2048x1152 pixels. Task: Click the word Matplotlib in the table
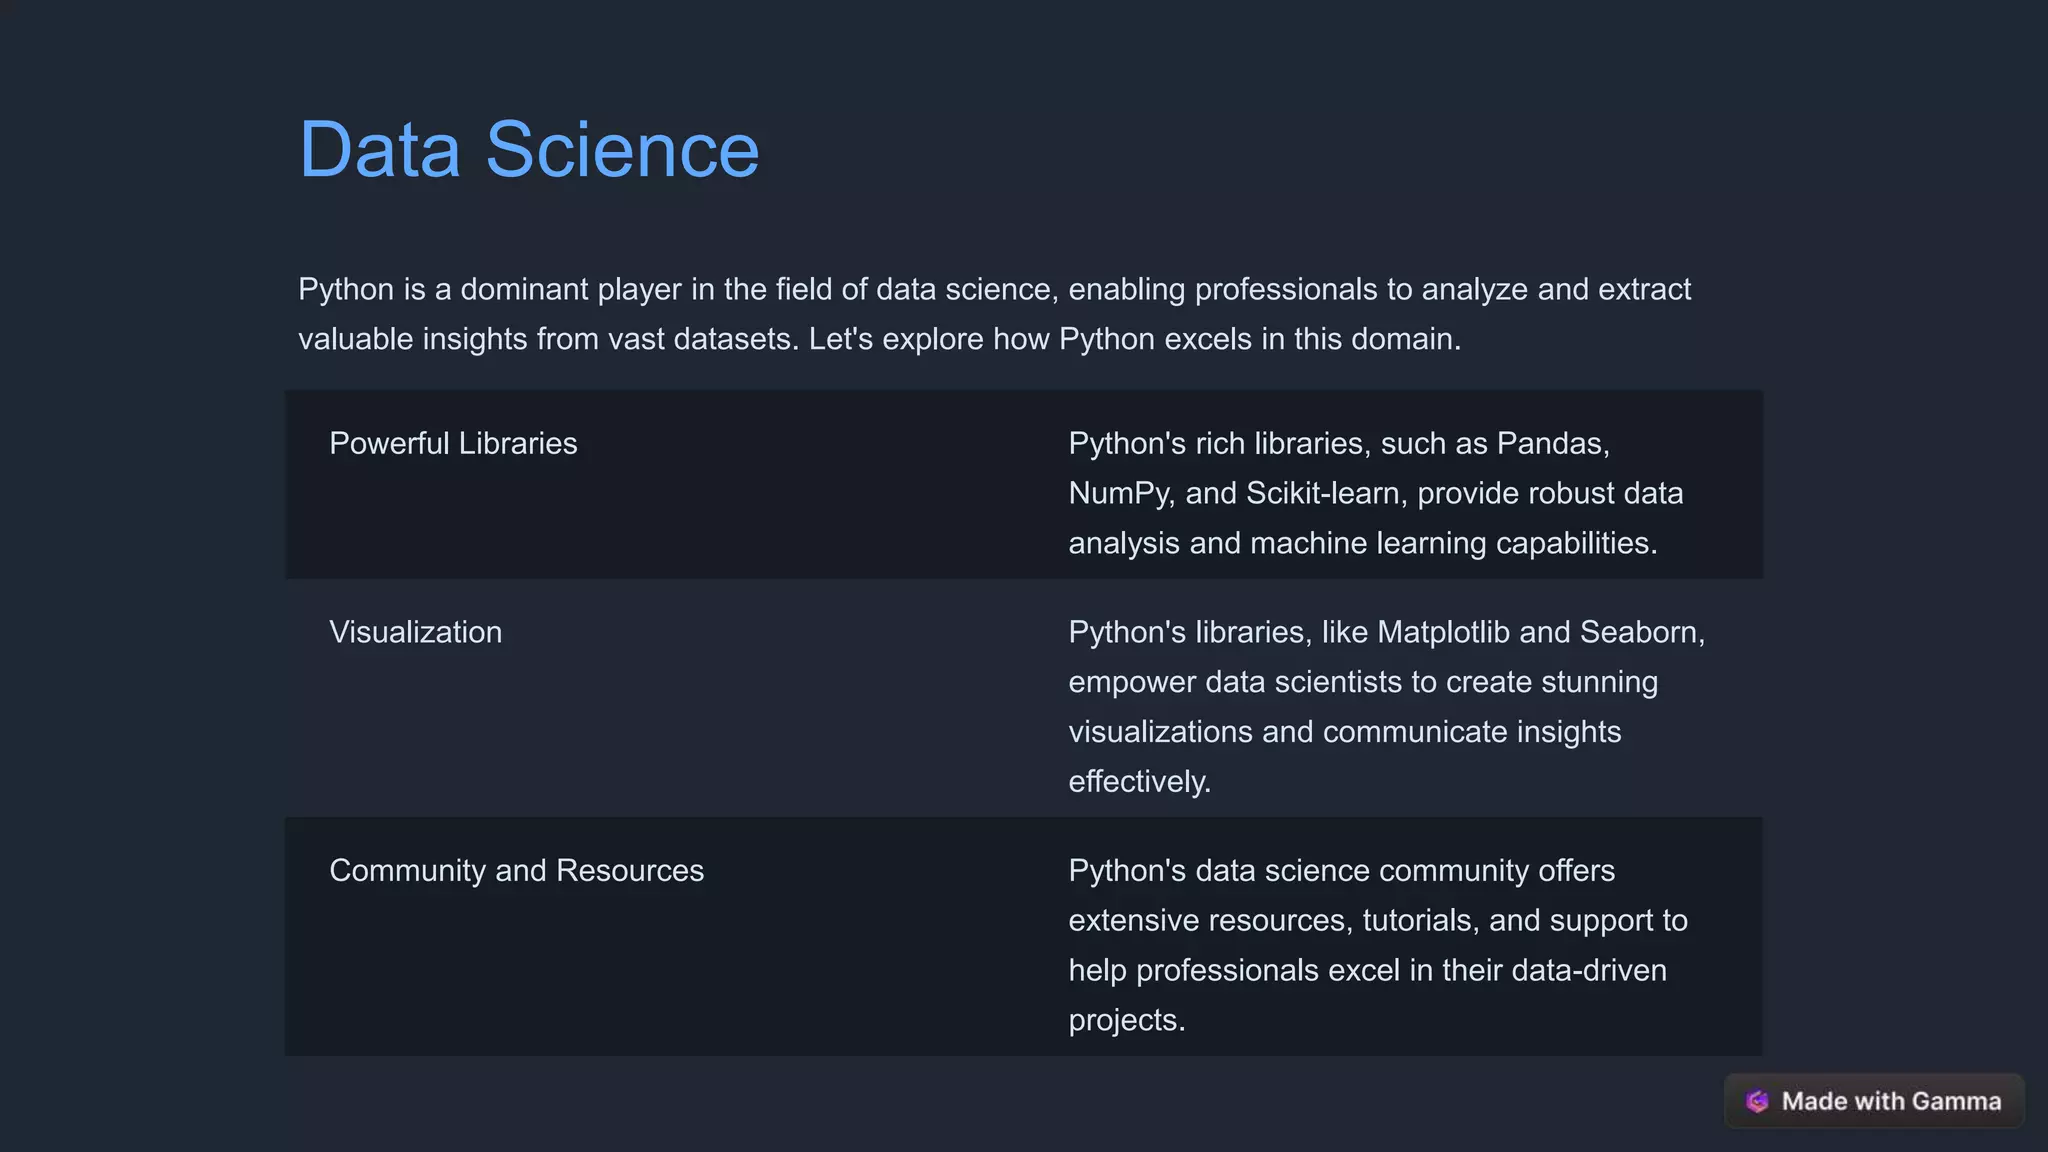tap(1443, 632)
